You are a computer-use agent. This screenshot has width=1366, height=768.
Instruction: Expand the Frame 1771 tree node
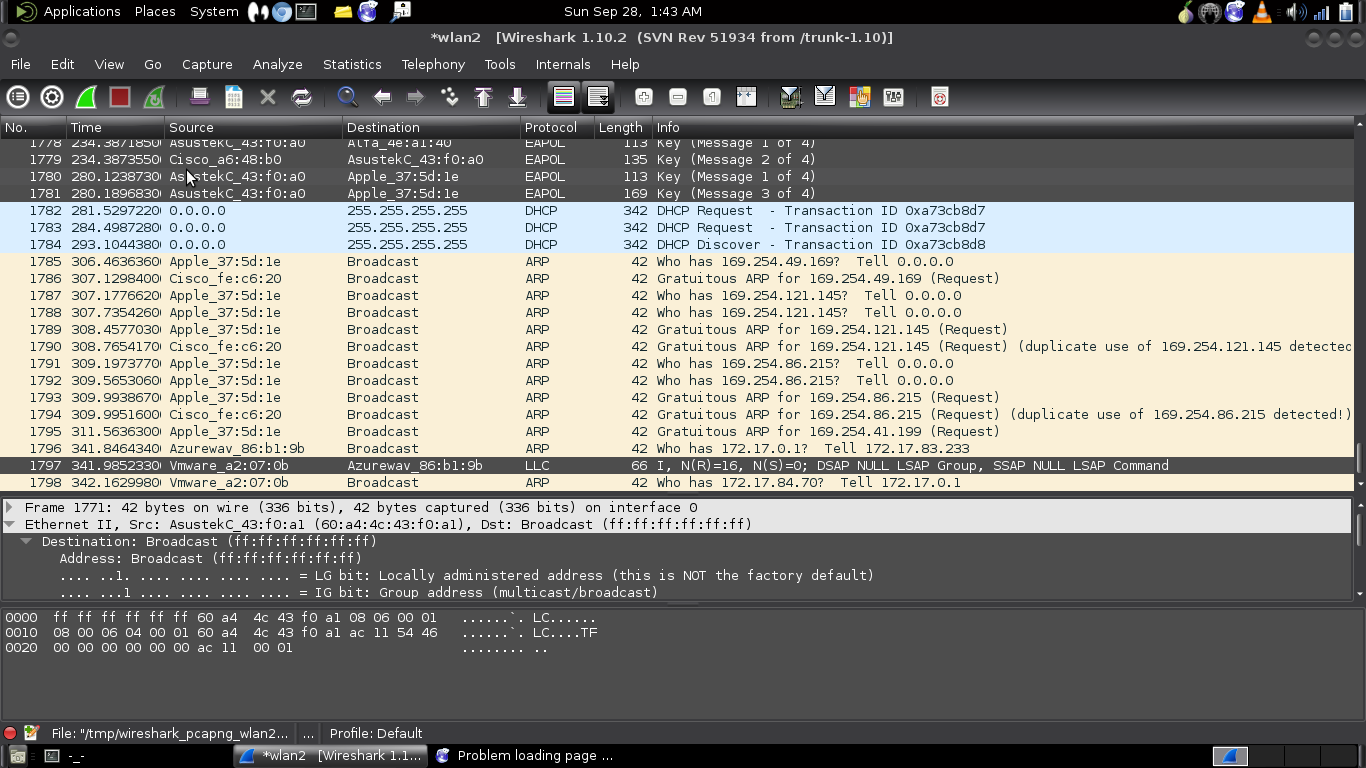pyautogui.click(x=10, y=507)
